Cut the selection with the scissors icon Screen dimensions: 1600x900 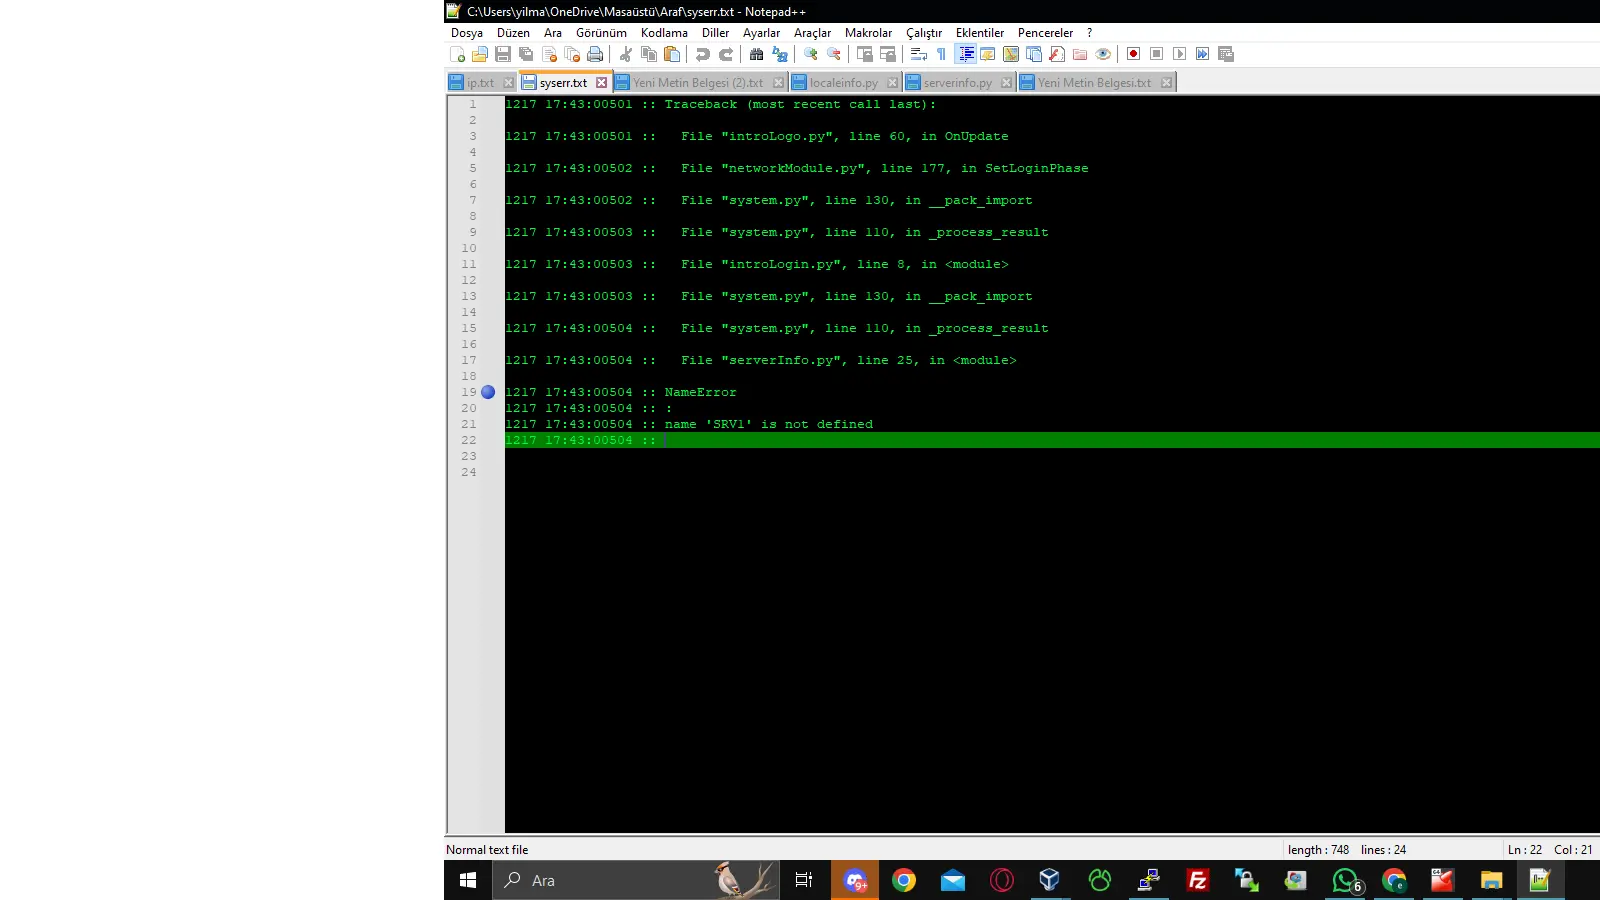click(626, 54)
